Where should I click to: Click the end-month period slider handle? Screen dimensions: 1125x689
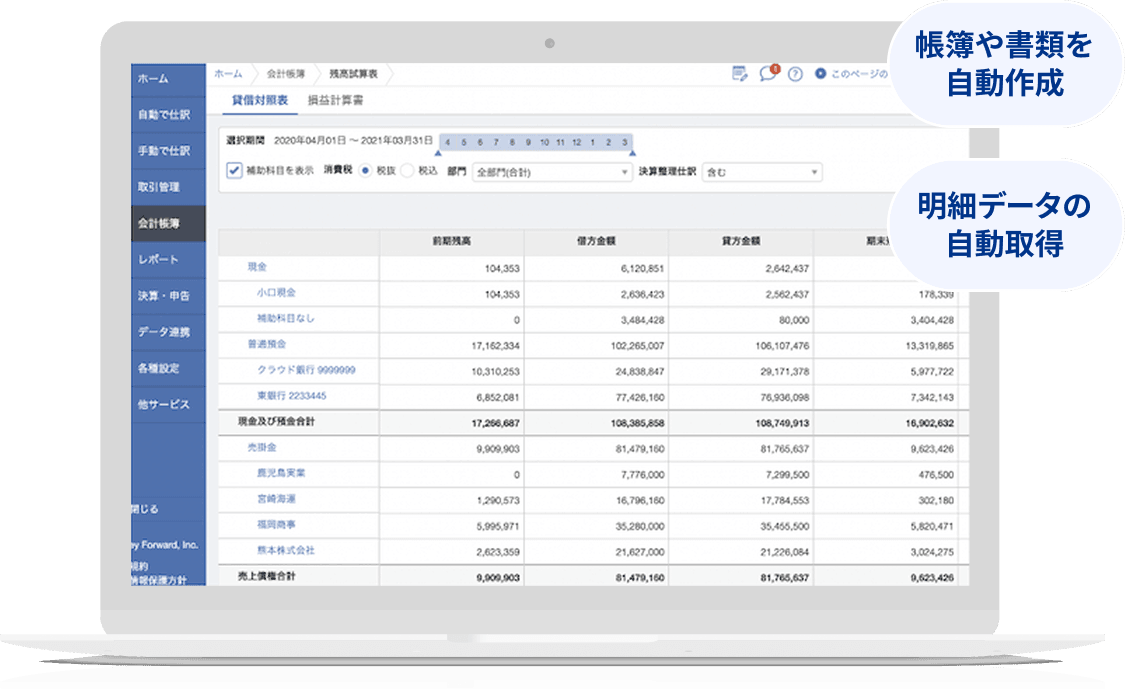point(632,153)
